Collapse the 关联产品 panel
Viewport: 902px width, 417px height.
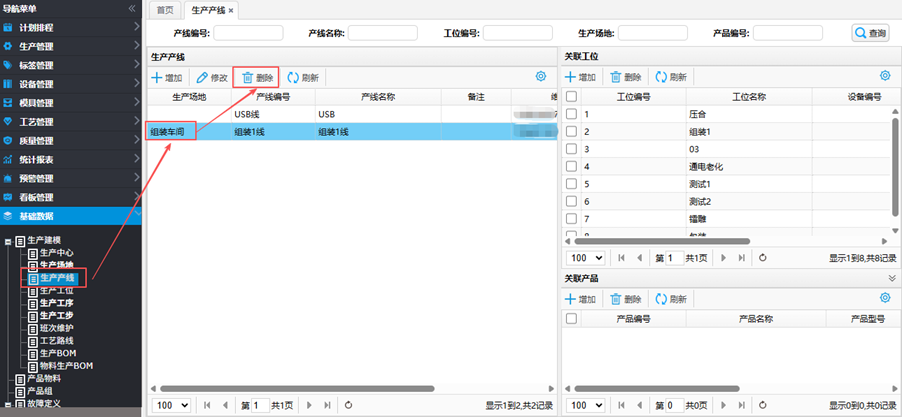coord(892,278)
